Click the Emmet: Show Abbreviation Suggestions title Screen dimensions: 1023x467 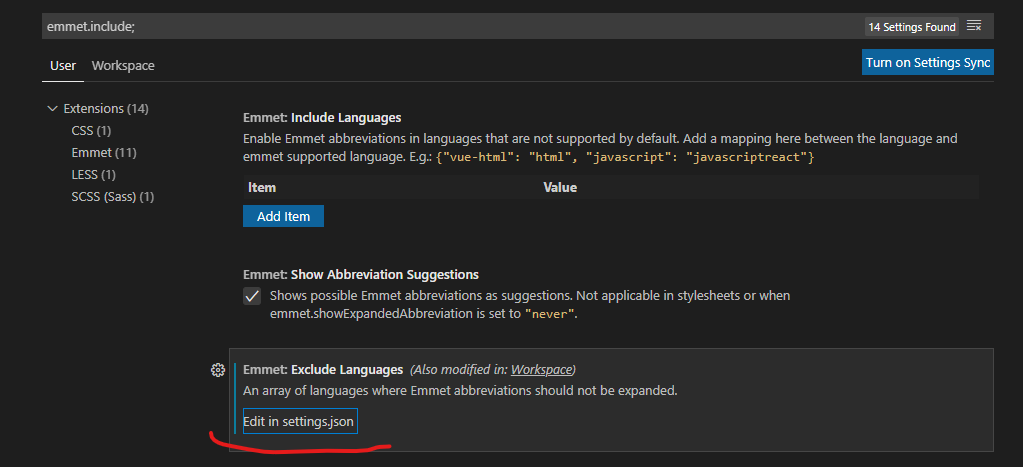[361, 274]
